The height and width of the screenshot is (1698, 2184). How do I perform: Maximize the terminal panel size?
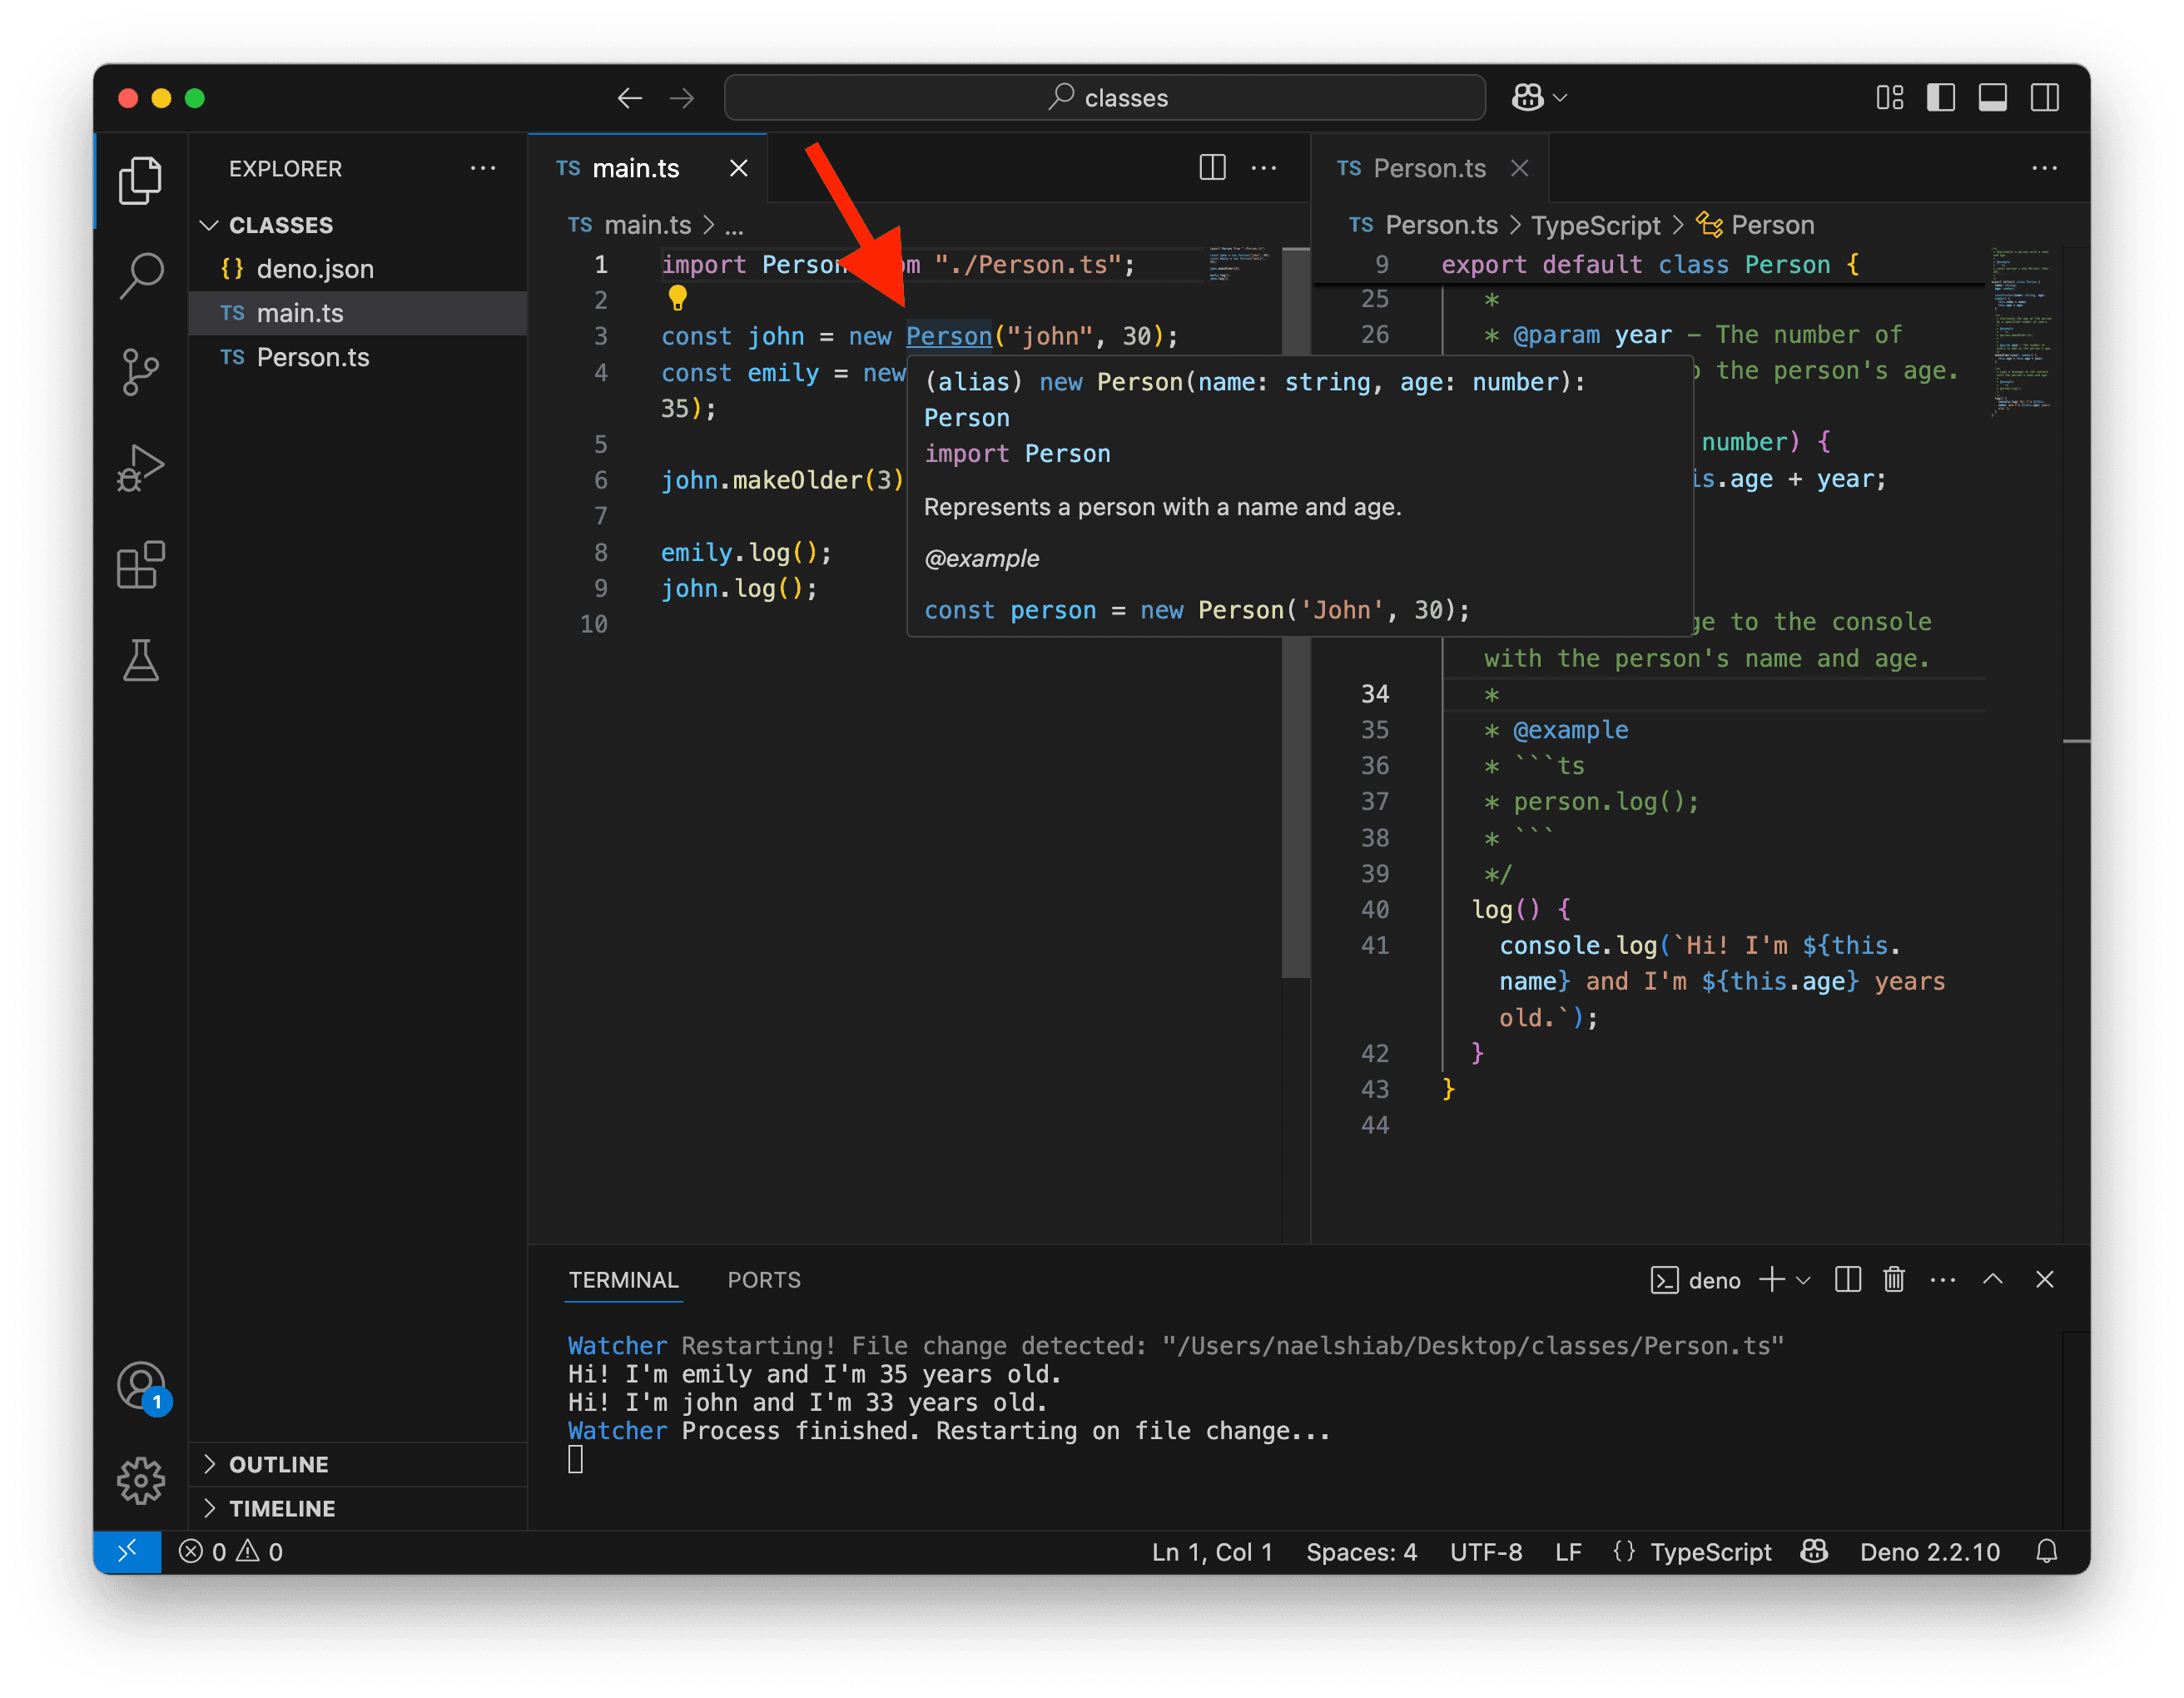[1992, 1280]
